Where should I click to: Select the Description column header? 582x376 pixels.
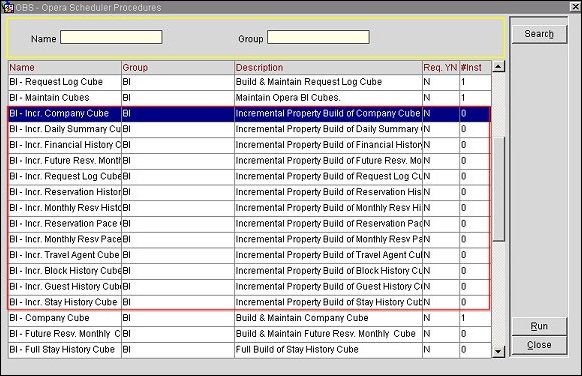328,68
